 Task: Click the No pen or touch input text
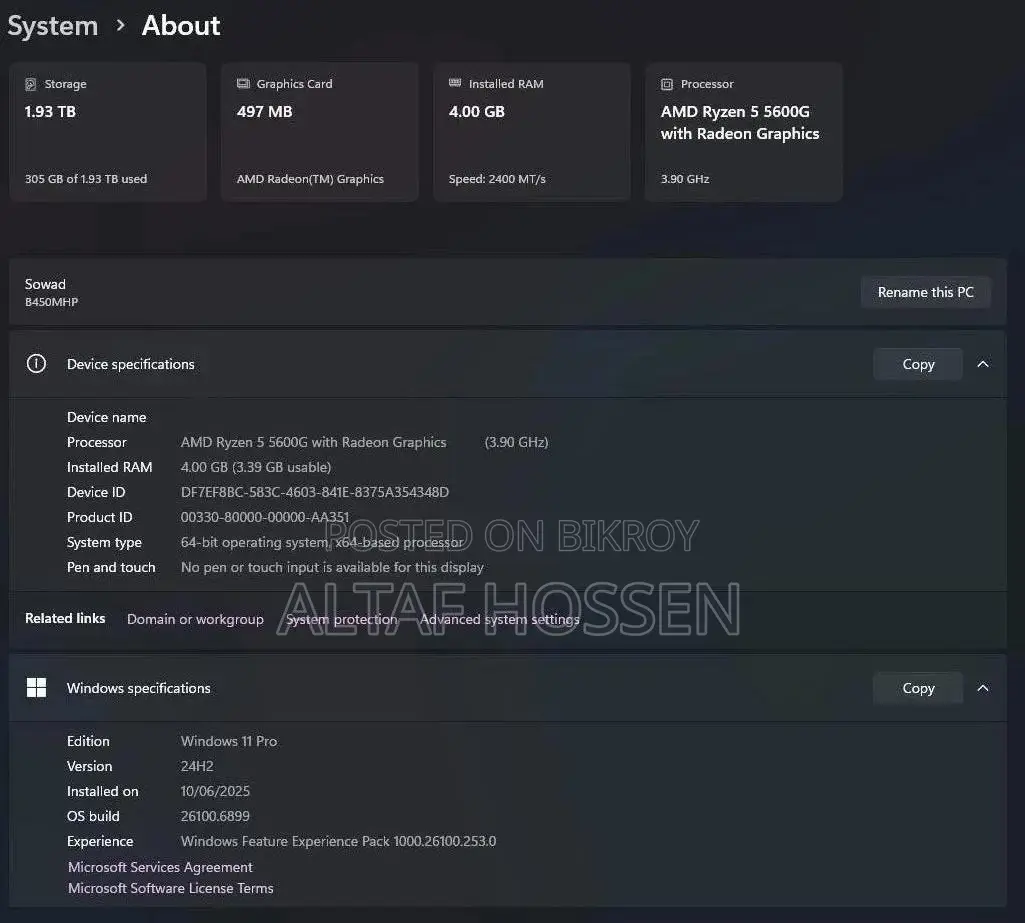click(332, 567)
